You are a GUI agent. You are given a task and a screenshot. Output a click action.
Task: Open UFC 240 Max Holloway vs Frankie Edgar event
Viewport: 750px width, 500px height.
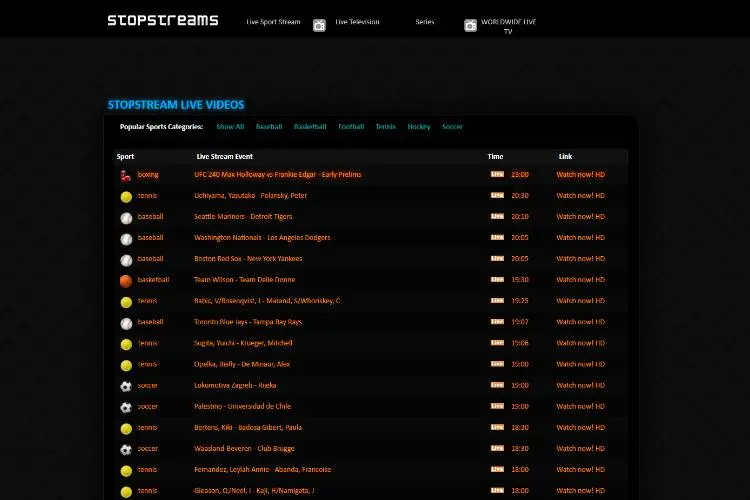(277, 175)
